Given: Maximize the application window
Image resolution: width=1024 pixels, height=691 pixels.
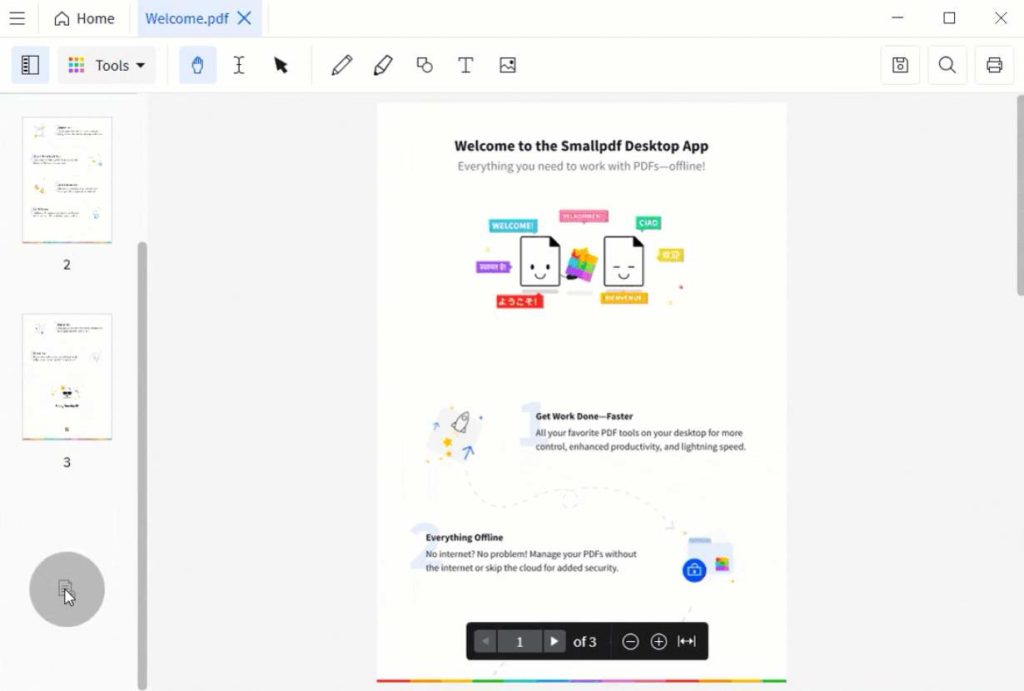Looking at the screenshot, I should (x=950, y=18).
